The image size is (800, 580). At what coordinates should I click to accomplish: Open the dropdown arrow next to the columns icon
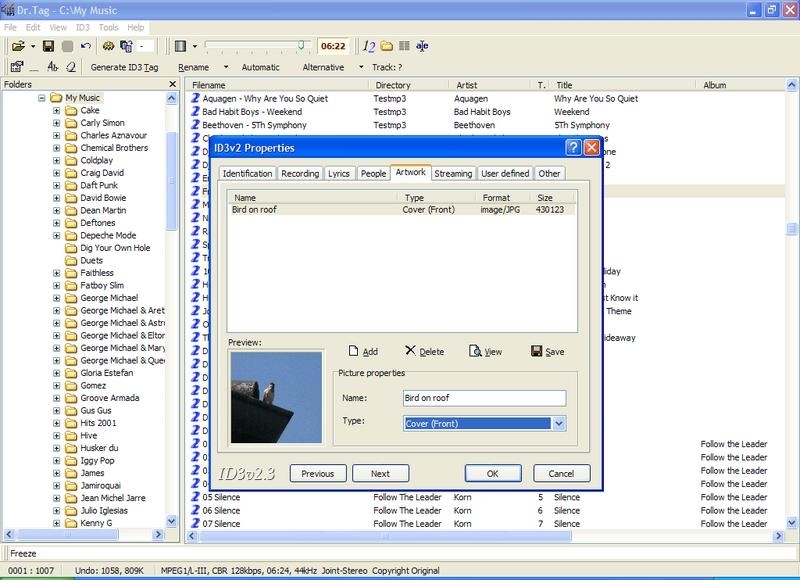point(195,46)
